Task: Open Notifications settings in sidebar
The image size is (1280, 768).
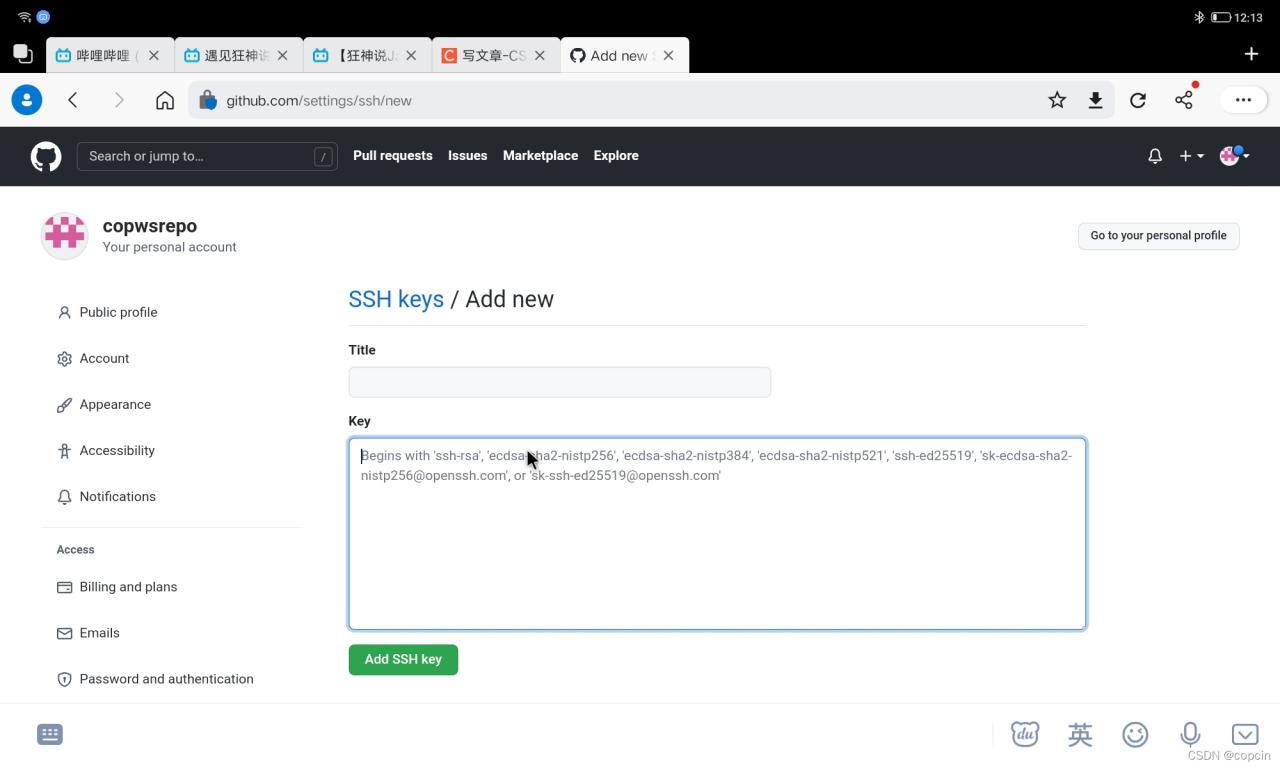Action: tap(117, 496)
